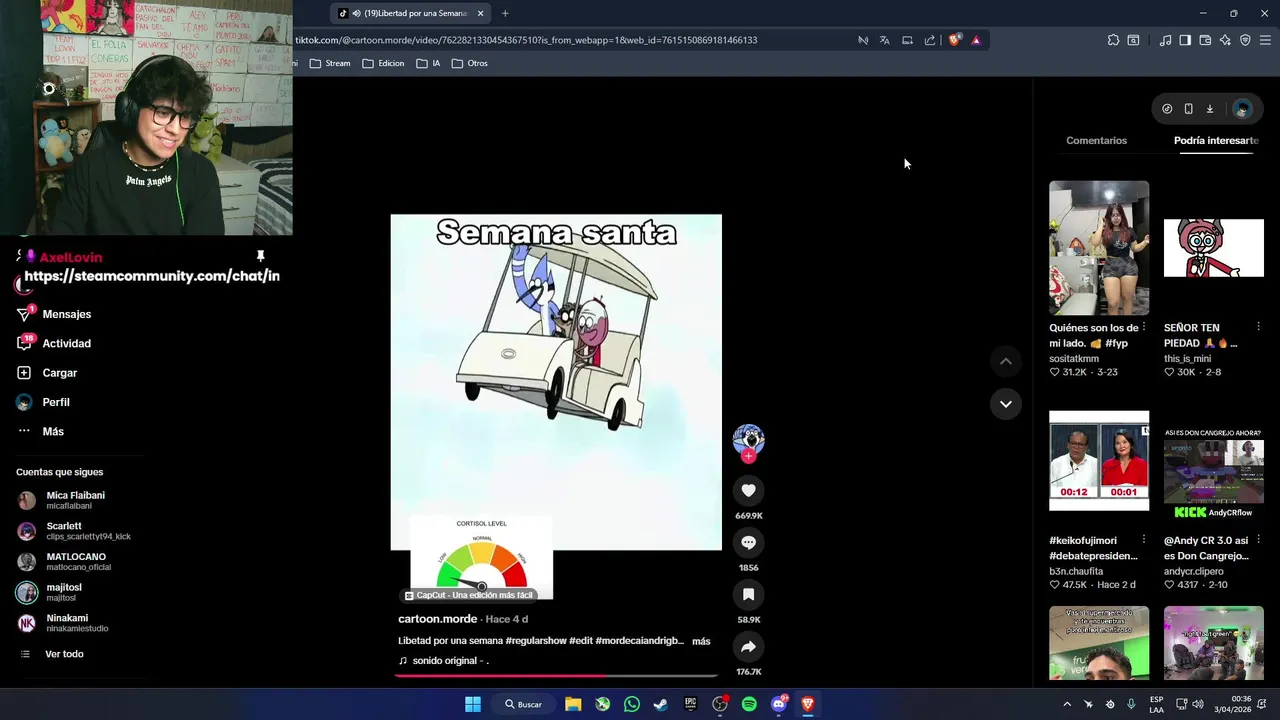Screen dimensions: 1280x720
Task: Open the Edicion bookmarks folder
Action: (x=383, y=63)
